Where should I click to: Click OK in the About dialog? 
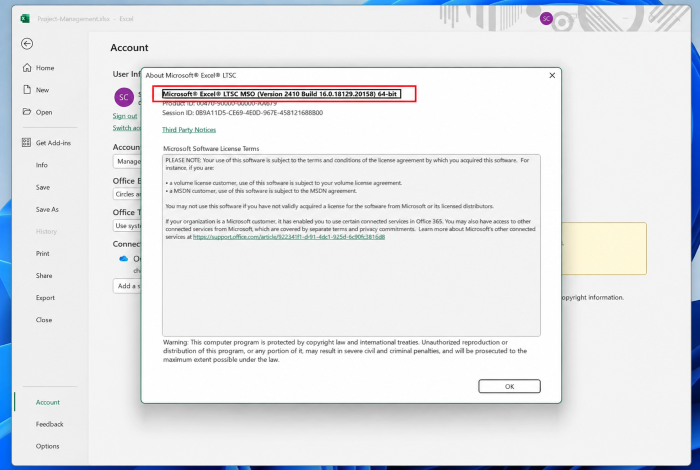[509, 386]
